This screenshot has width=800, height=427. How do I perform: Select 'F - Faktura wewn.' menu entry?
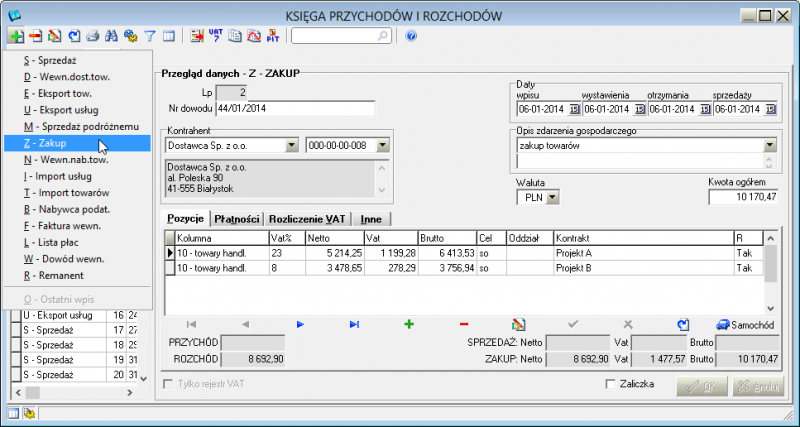coord(77,226)
